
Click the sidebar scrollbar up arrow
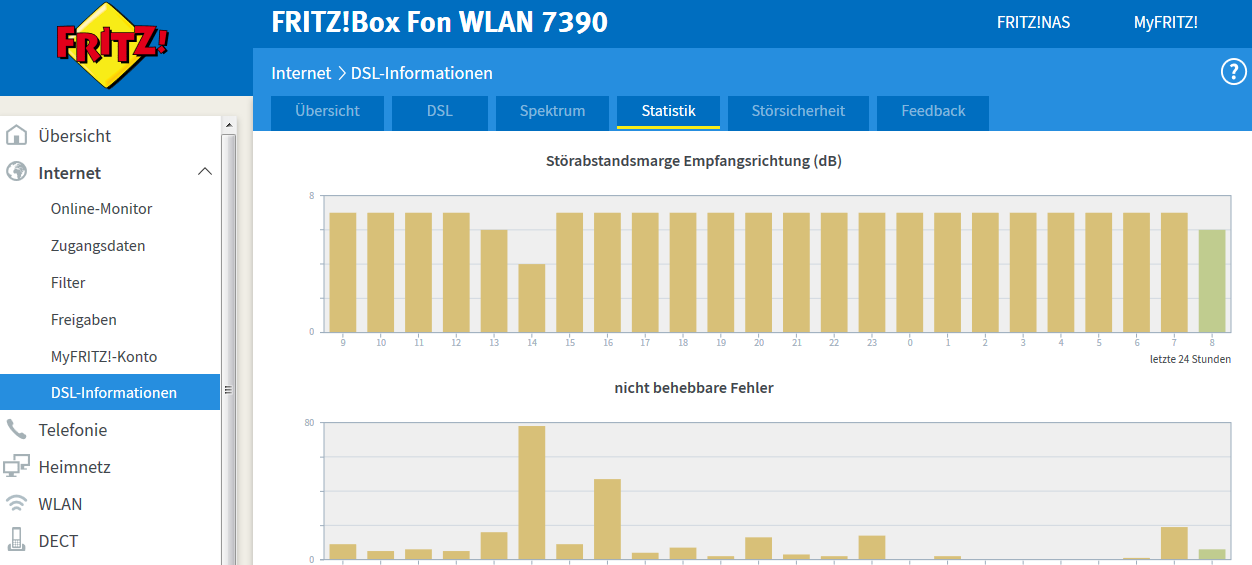(228, 126)
